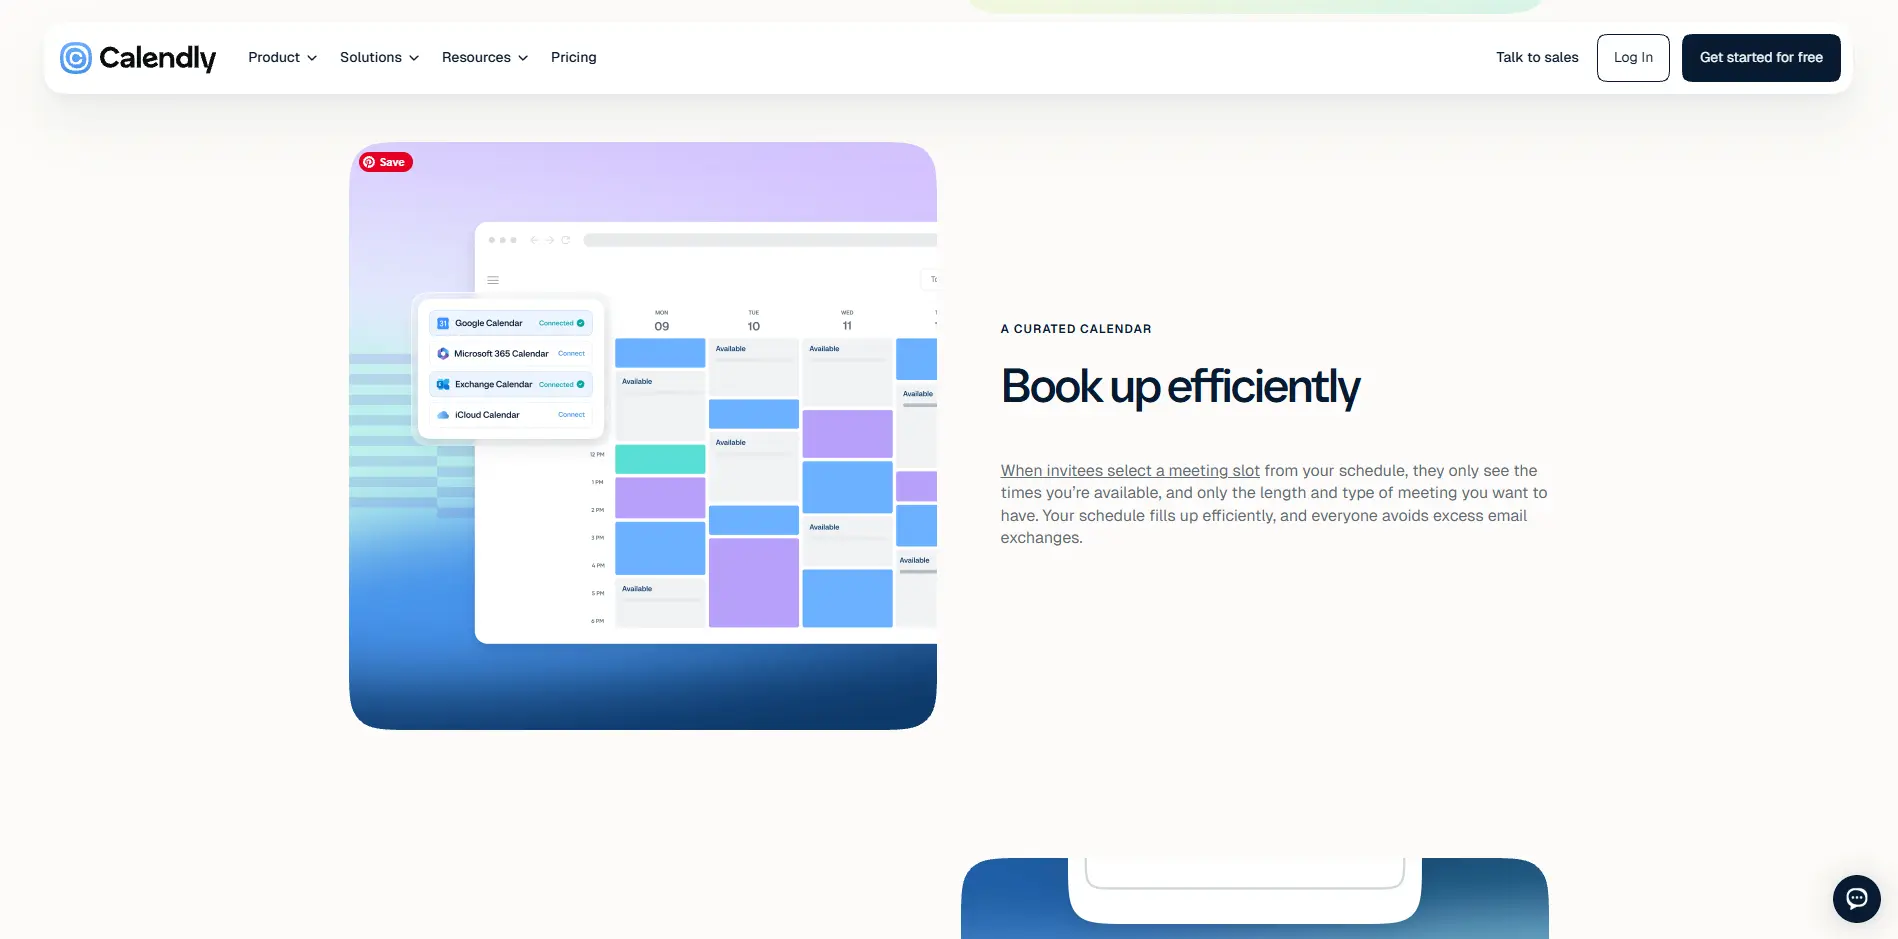Expand the Product dropdown menu
This screenshot has height=939, width=1898.
(283, 57)
